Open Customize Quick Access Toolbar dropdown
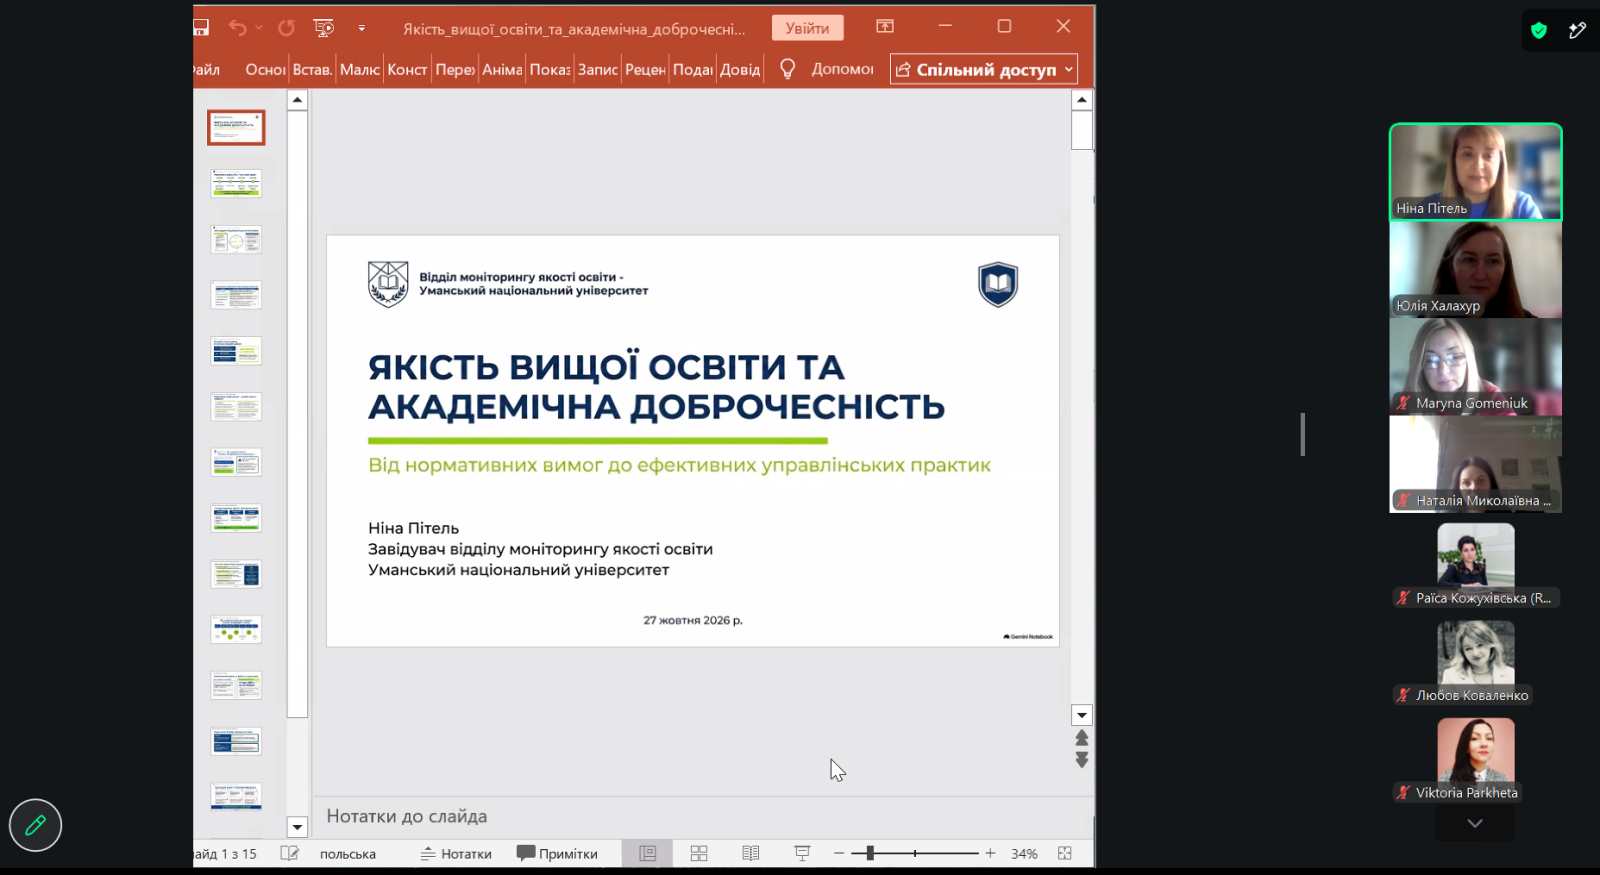The image size is (1600, 875). 362,28
